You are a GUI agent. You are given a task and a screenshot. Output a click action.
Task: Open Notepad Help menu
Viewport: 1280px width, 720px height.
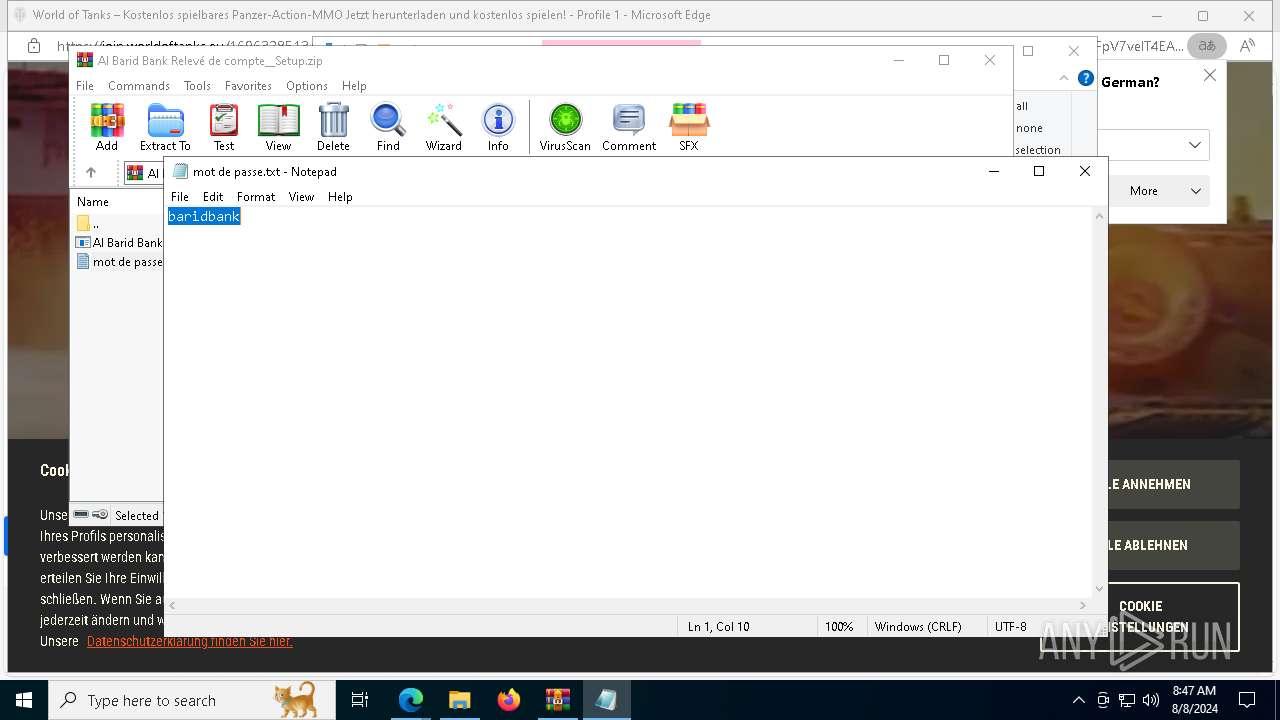coord(340,197)
